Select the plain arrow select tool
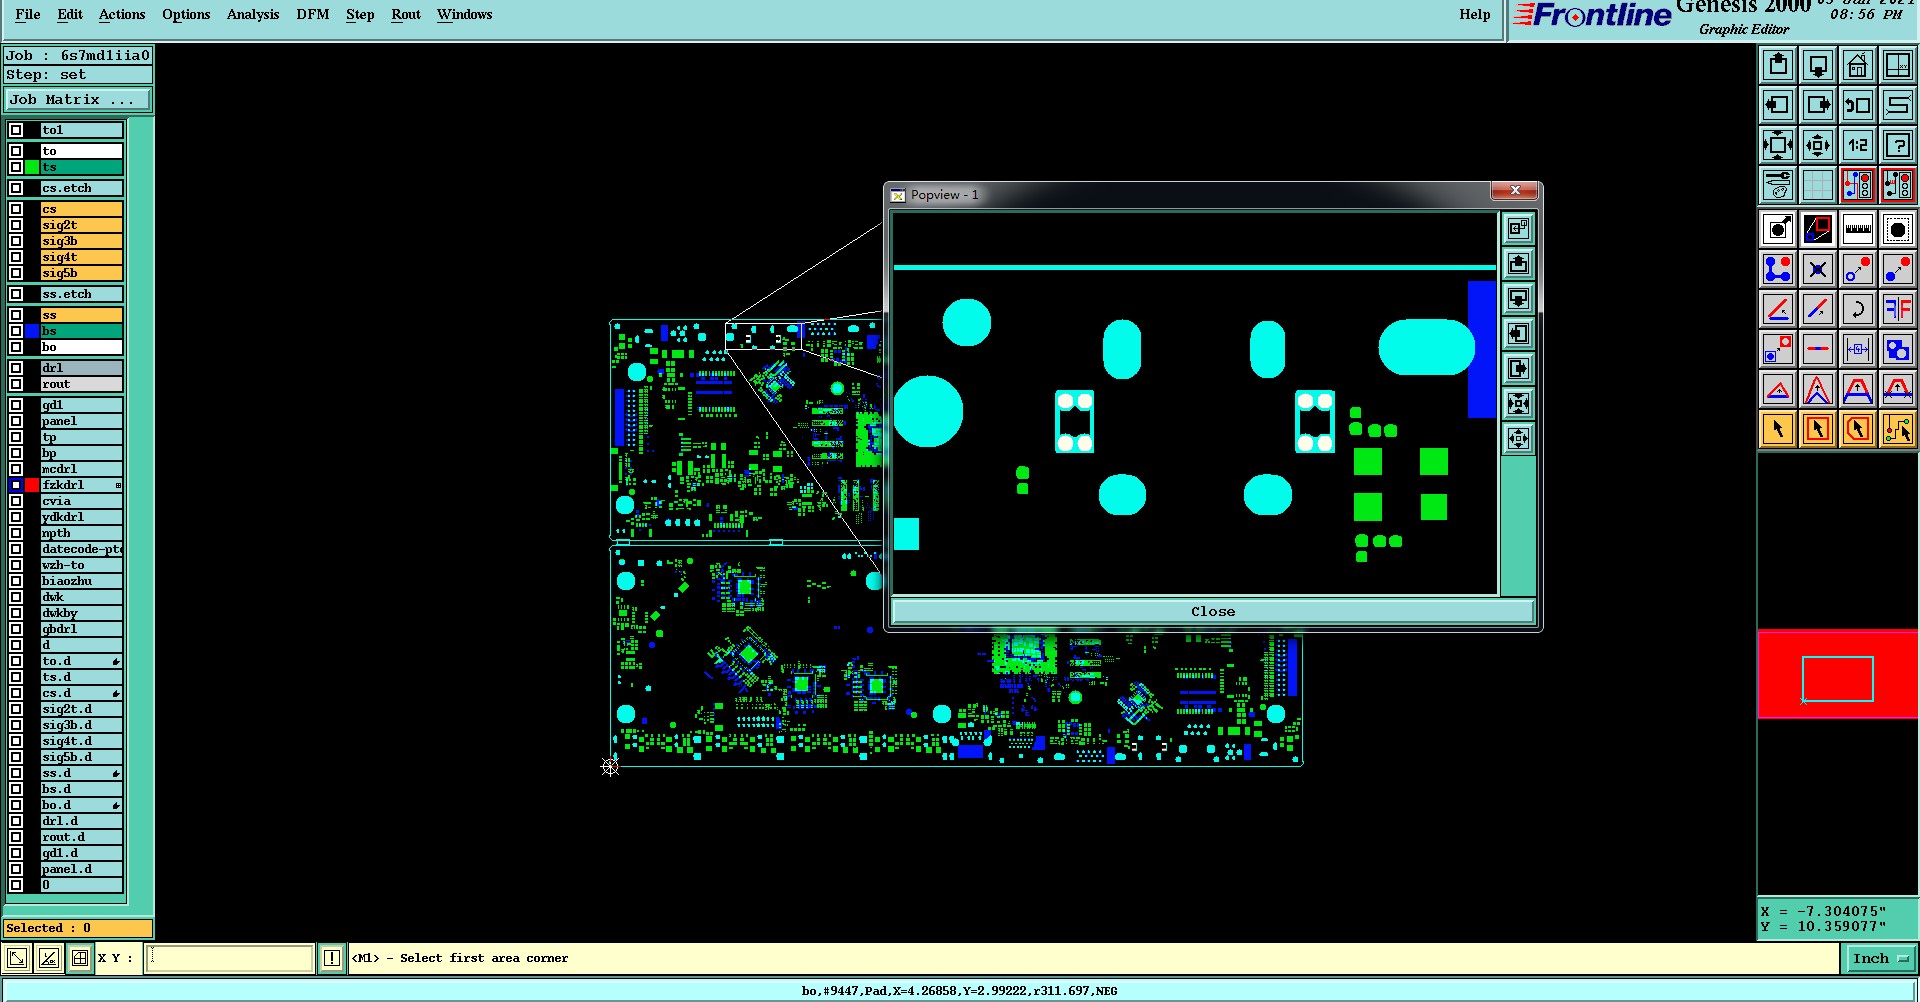The image size is (1920, 1002). coord(1778,429)
